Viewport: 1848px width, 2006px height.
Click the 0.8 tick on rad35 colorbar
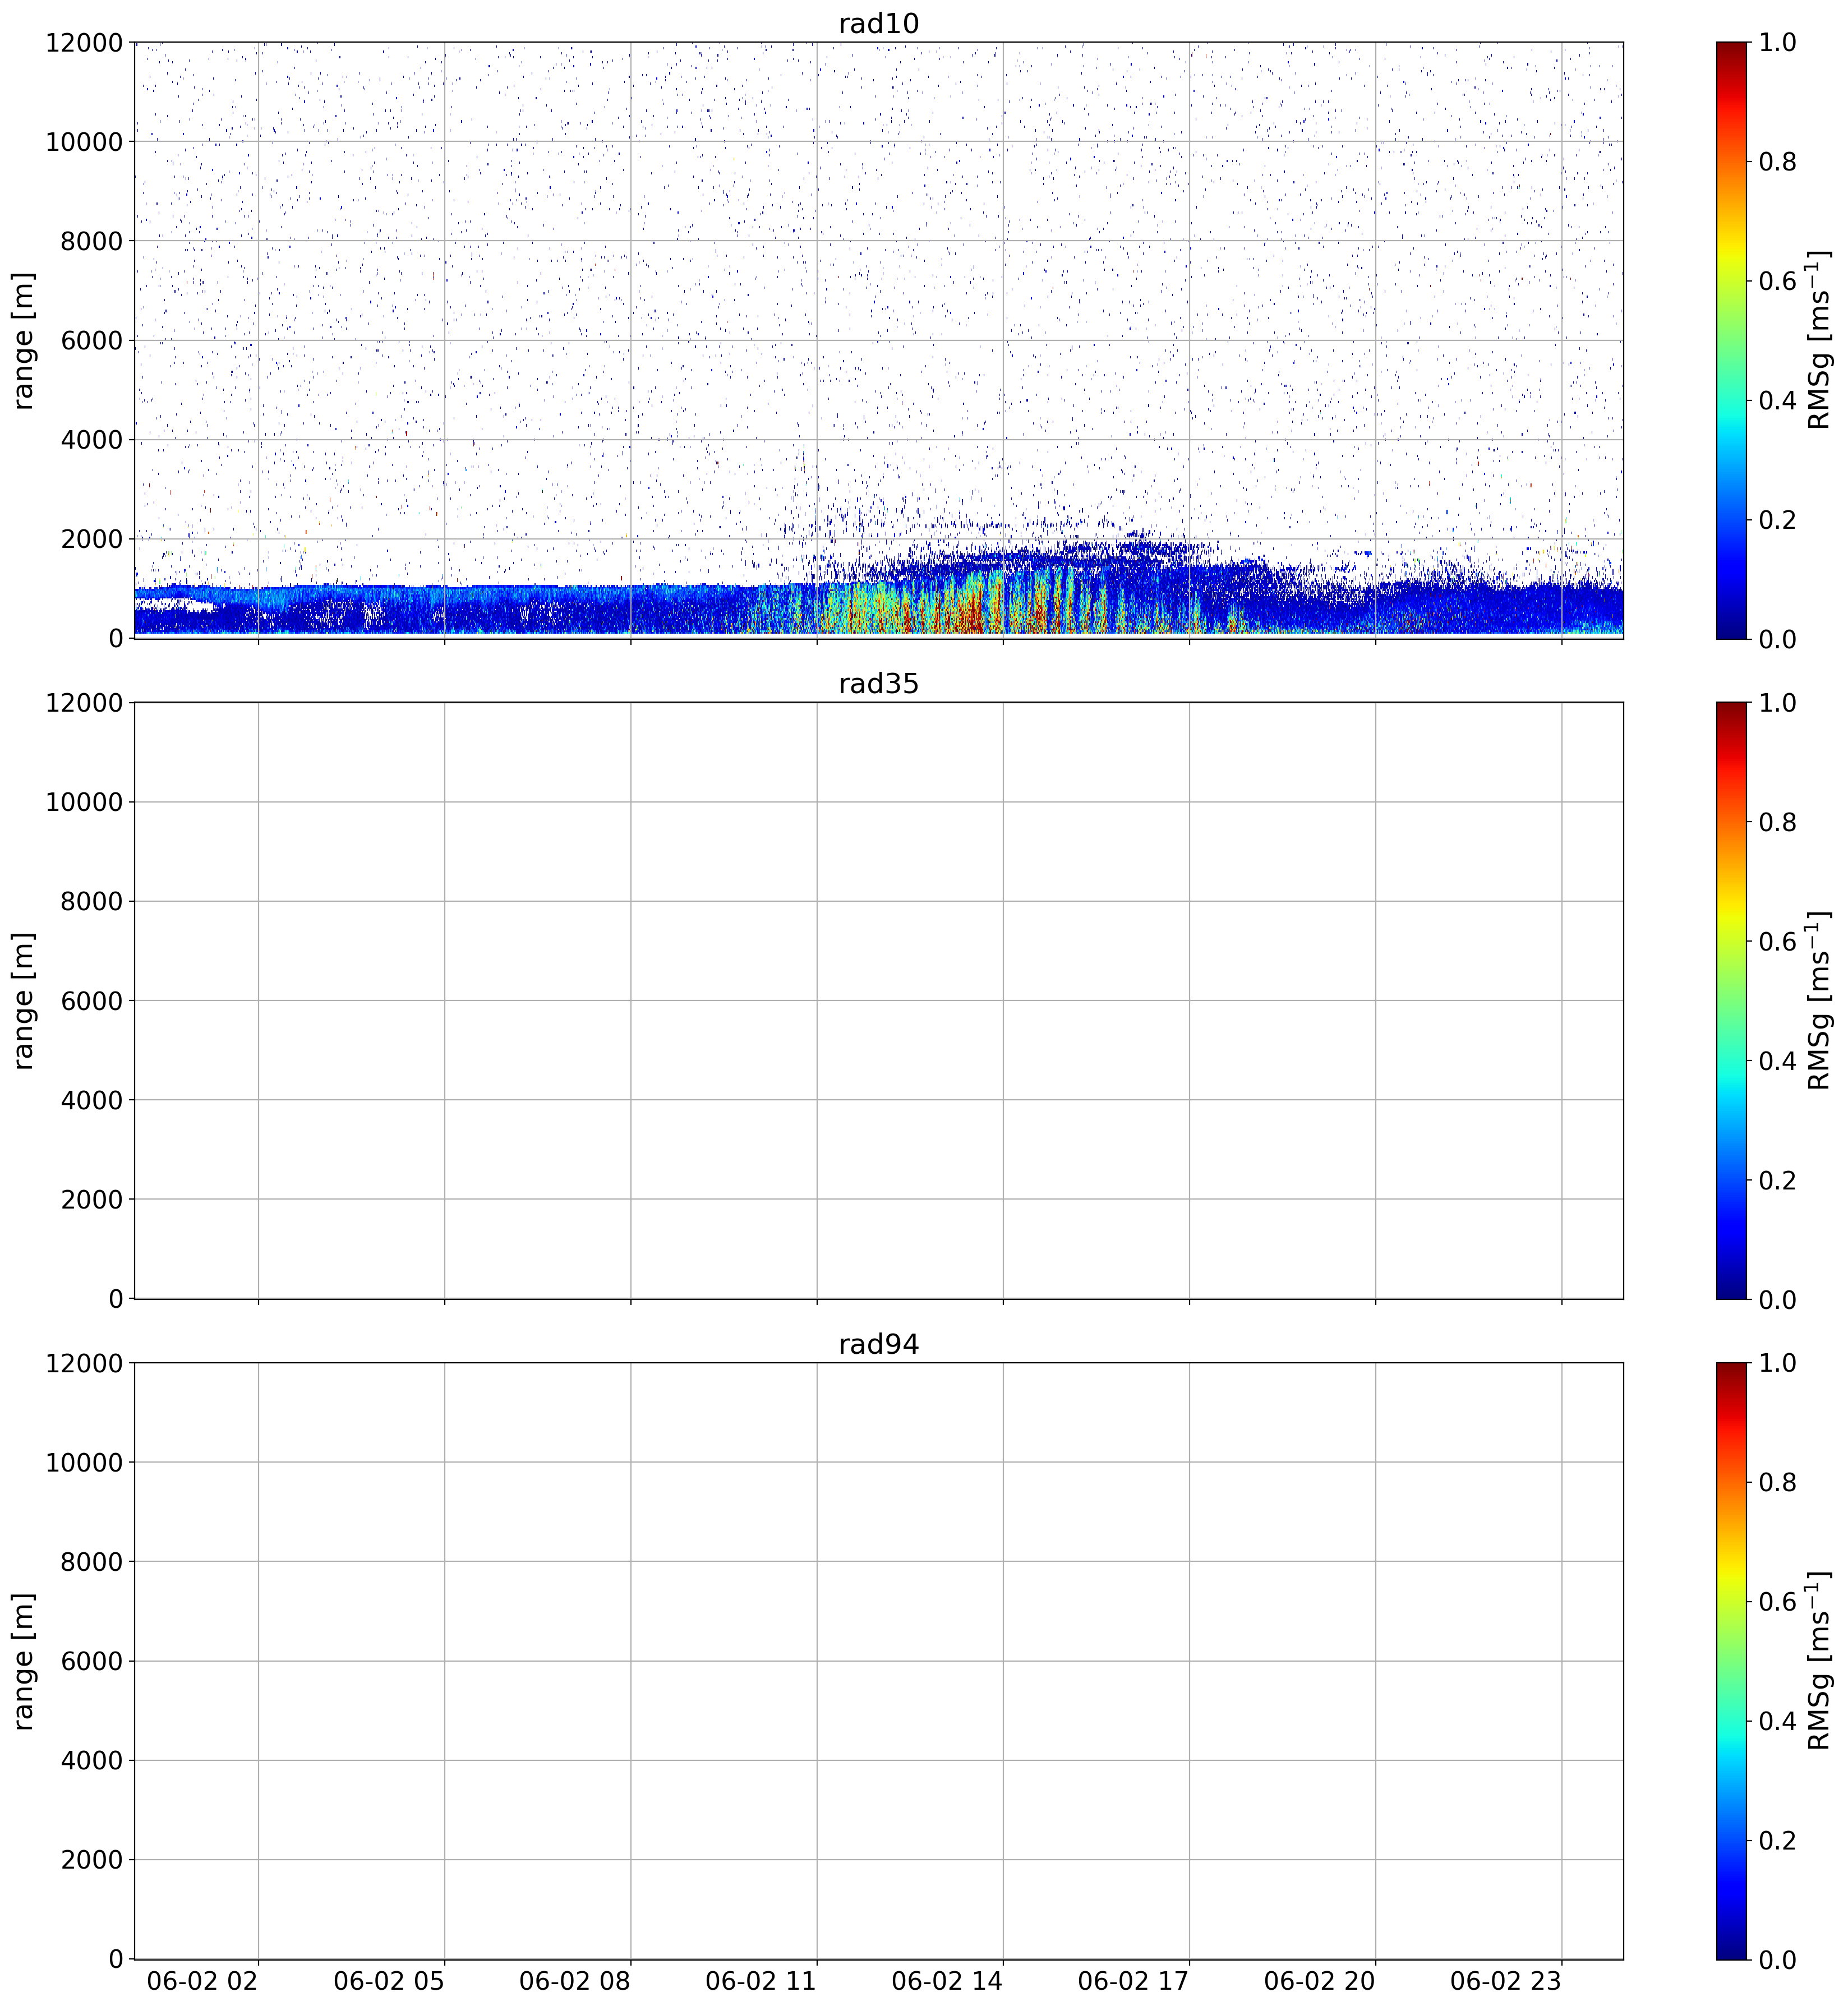click(x=1777, y=822)
